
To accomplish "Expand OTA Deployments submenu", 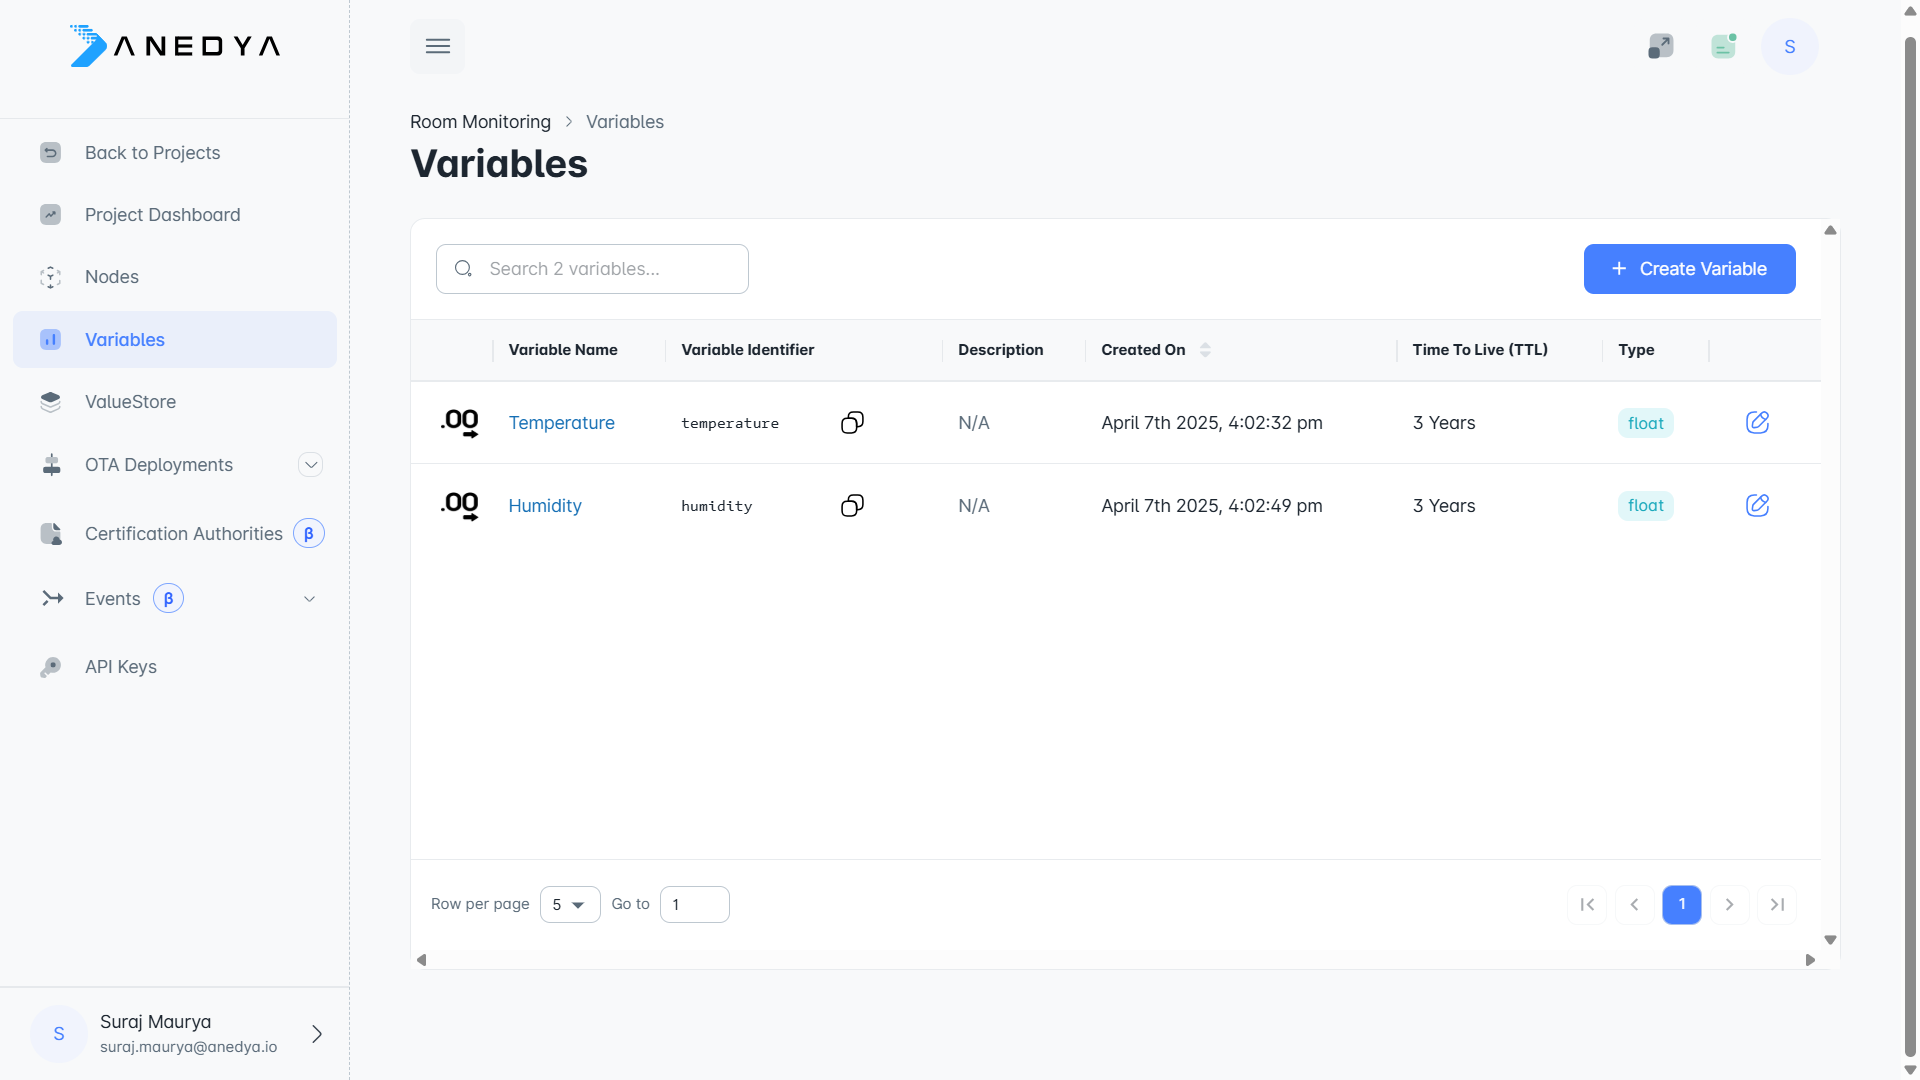I will tap(311, 465).
